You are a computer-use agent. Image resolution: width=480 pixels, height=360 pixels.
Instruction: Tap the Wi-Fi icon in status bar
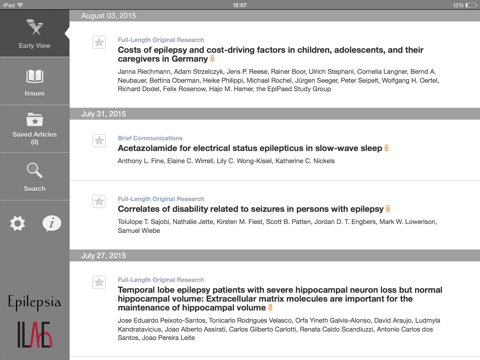pos(20,5)
